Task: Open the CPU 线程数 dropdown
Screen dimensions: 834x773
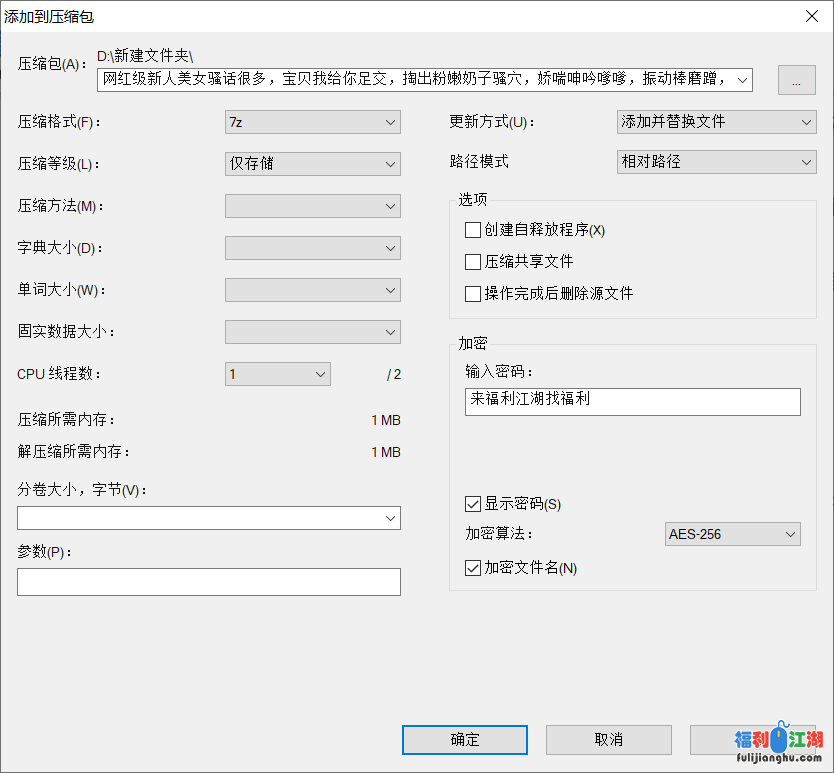Action: tap(277, 374)
